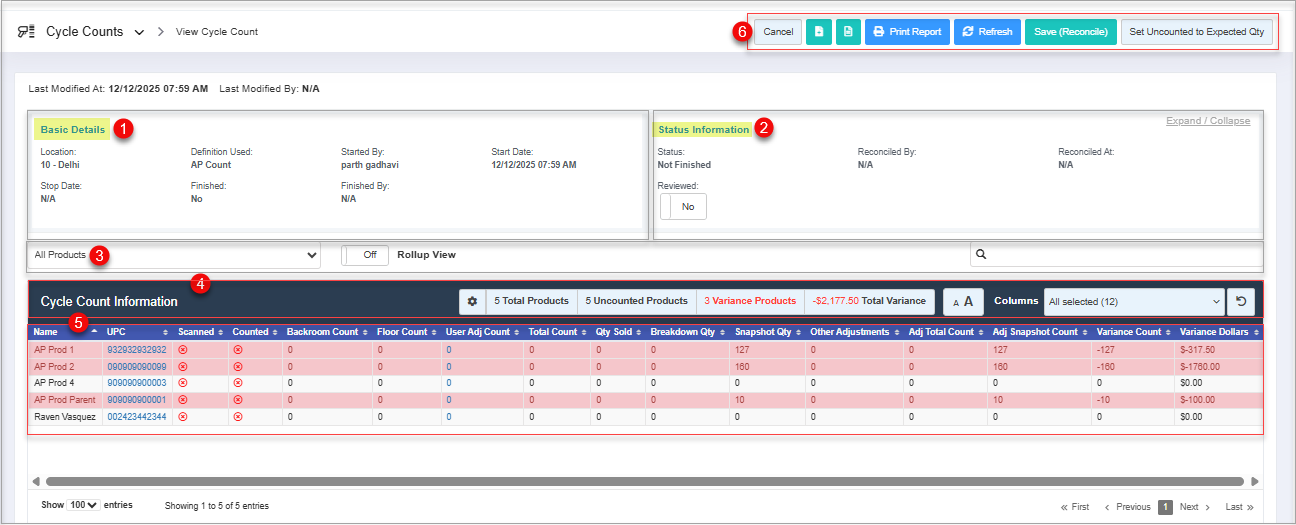Screen dimensions: 1296x525
Task: Toggle the Rollup View switch
Action: (x=364, y=255)
